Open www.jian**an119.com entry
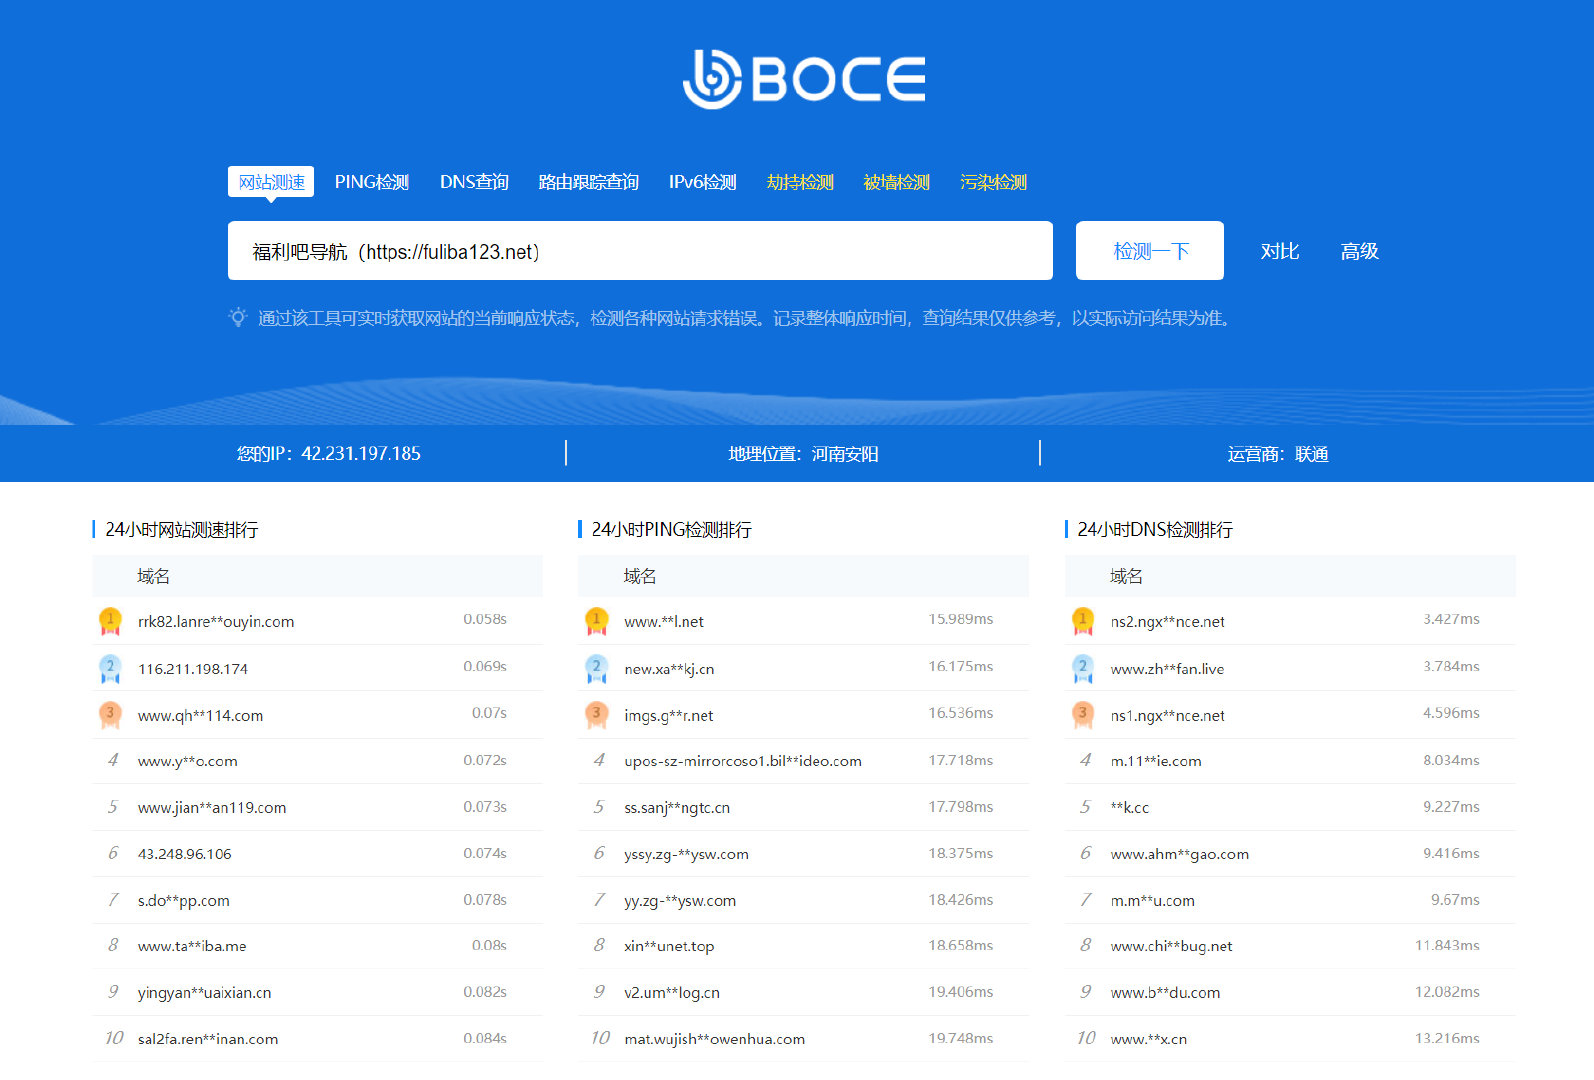 (212, 808)
